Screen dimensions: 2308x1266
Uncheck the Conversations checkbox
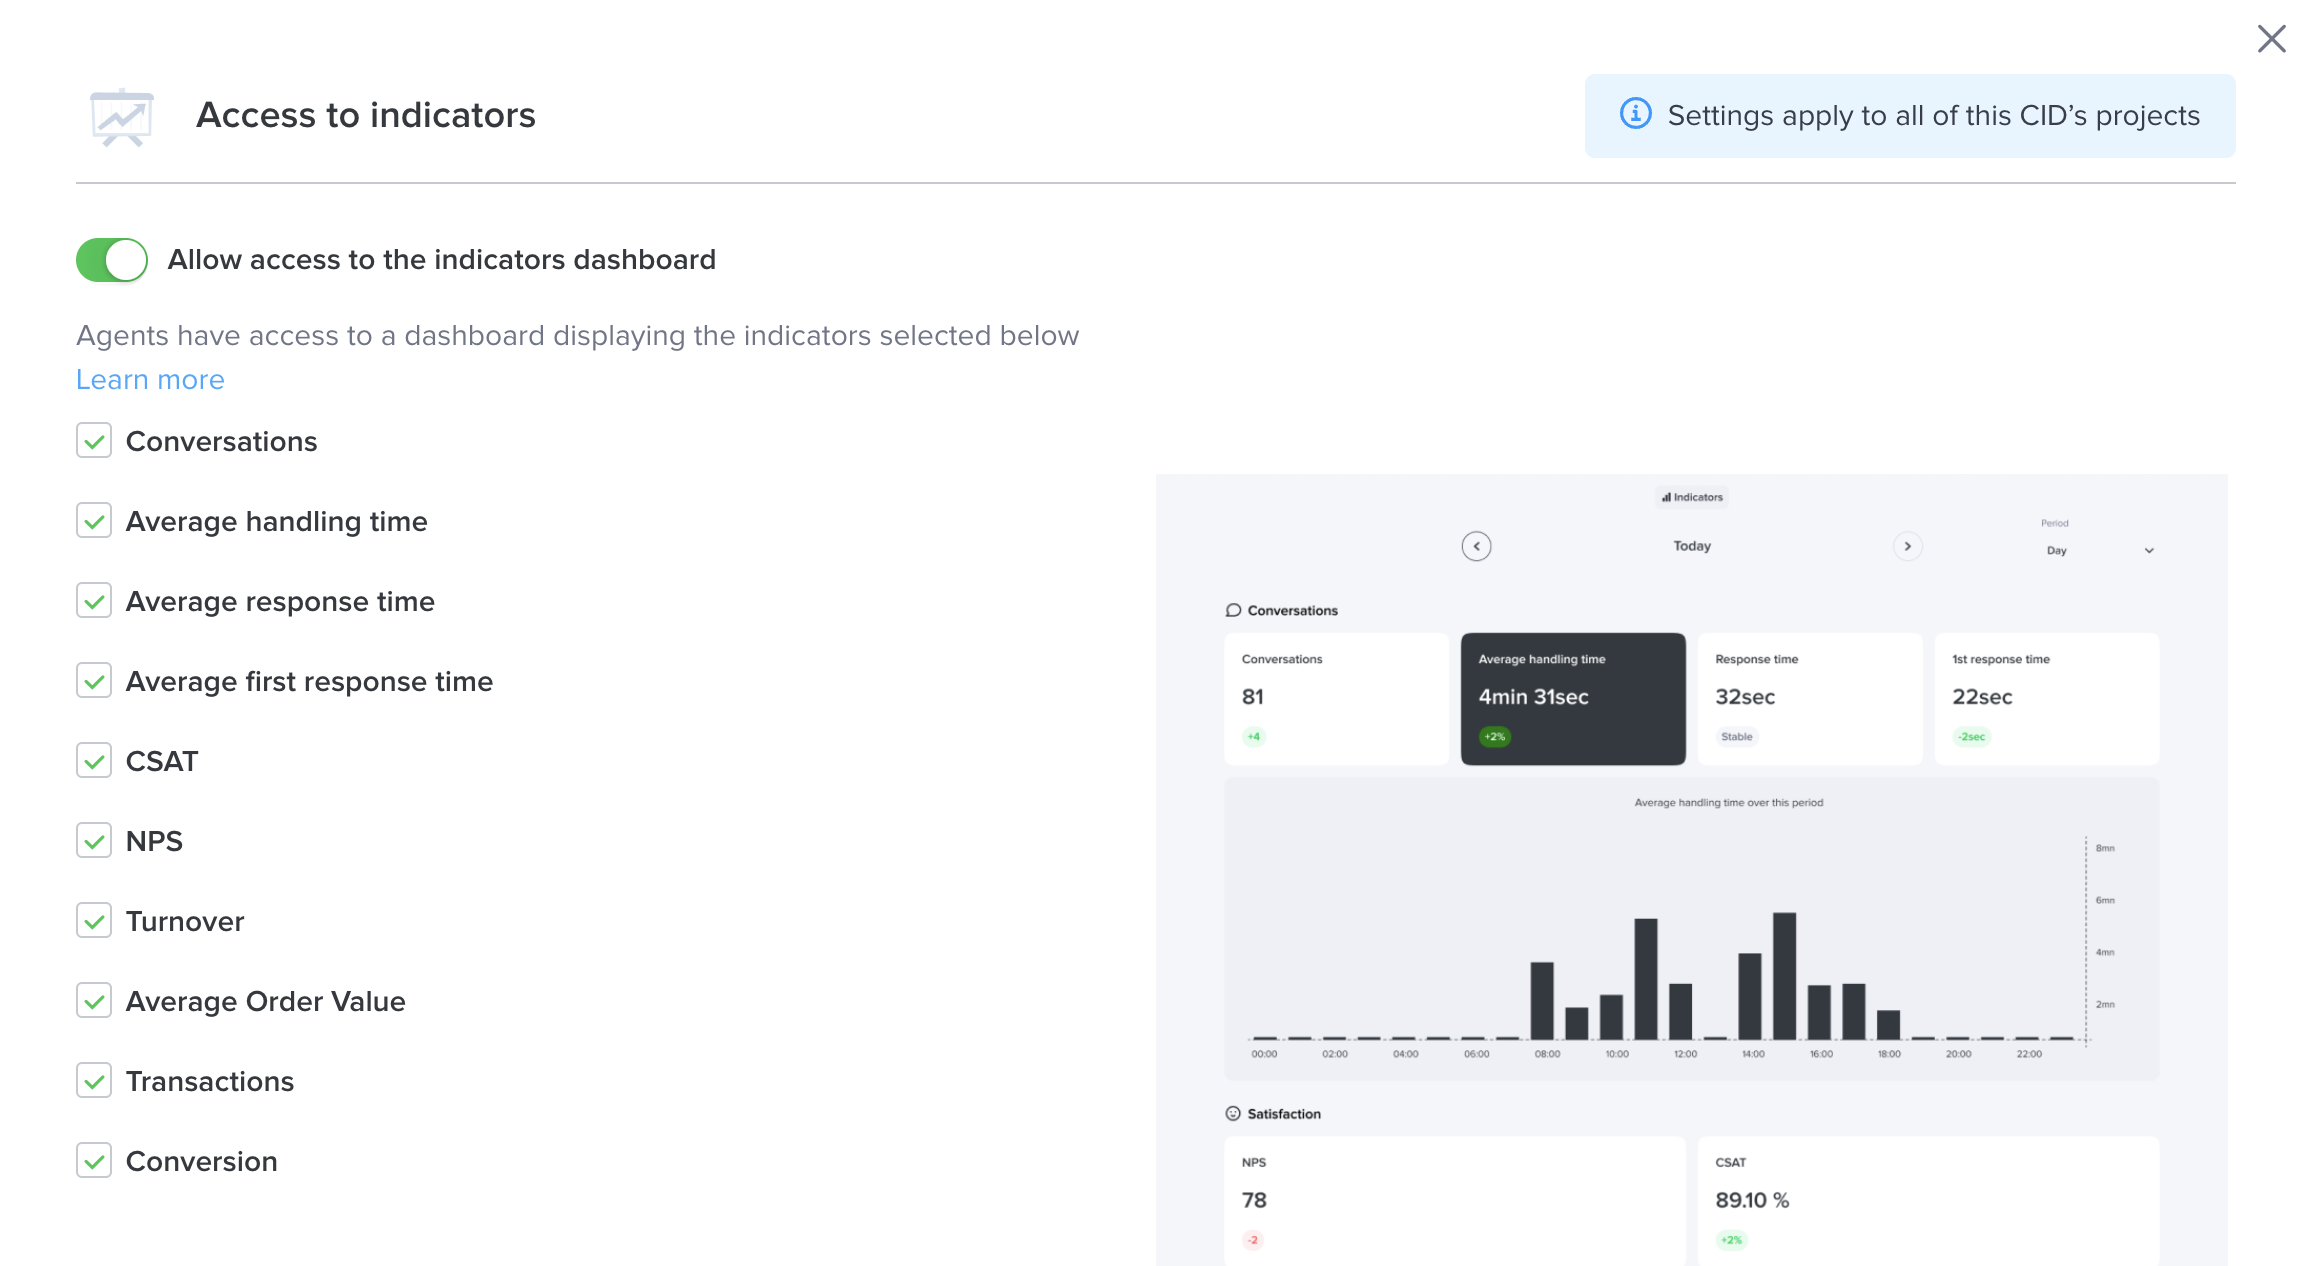point(94,441)
